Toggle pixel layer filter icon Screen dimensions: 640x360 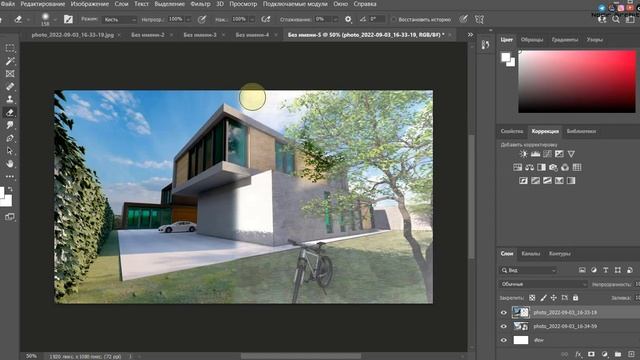(582, 270)
